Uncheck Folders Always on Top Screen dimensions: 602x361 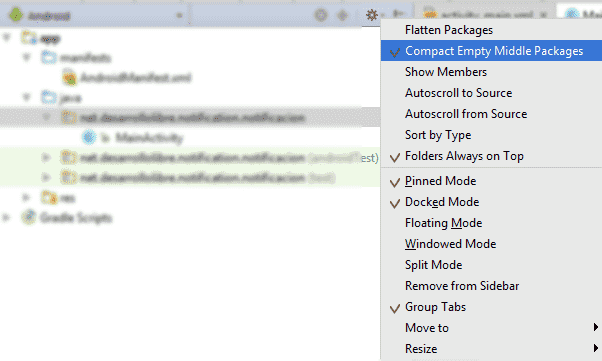pyautogui.click(x=491, y=156)
